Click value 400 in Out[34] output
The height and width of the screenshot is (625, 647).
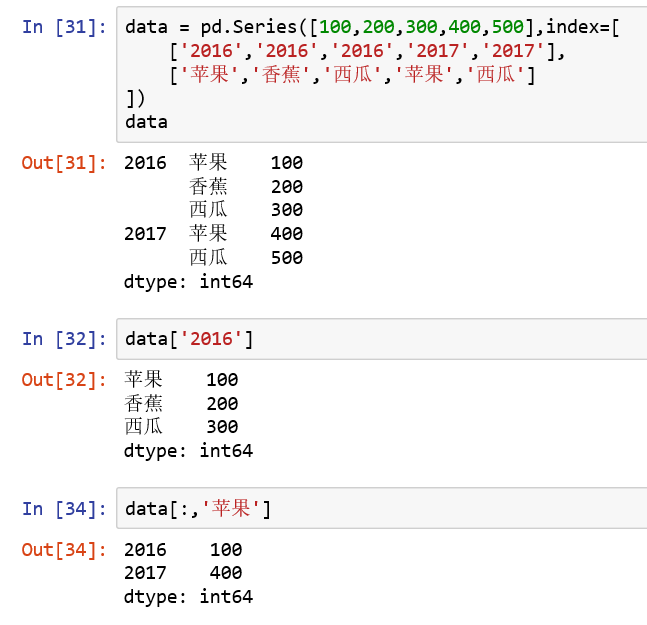[226, 573]
